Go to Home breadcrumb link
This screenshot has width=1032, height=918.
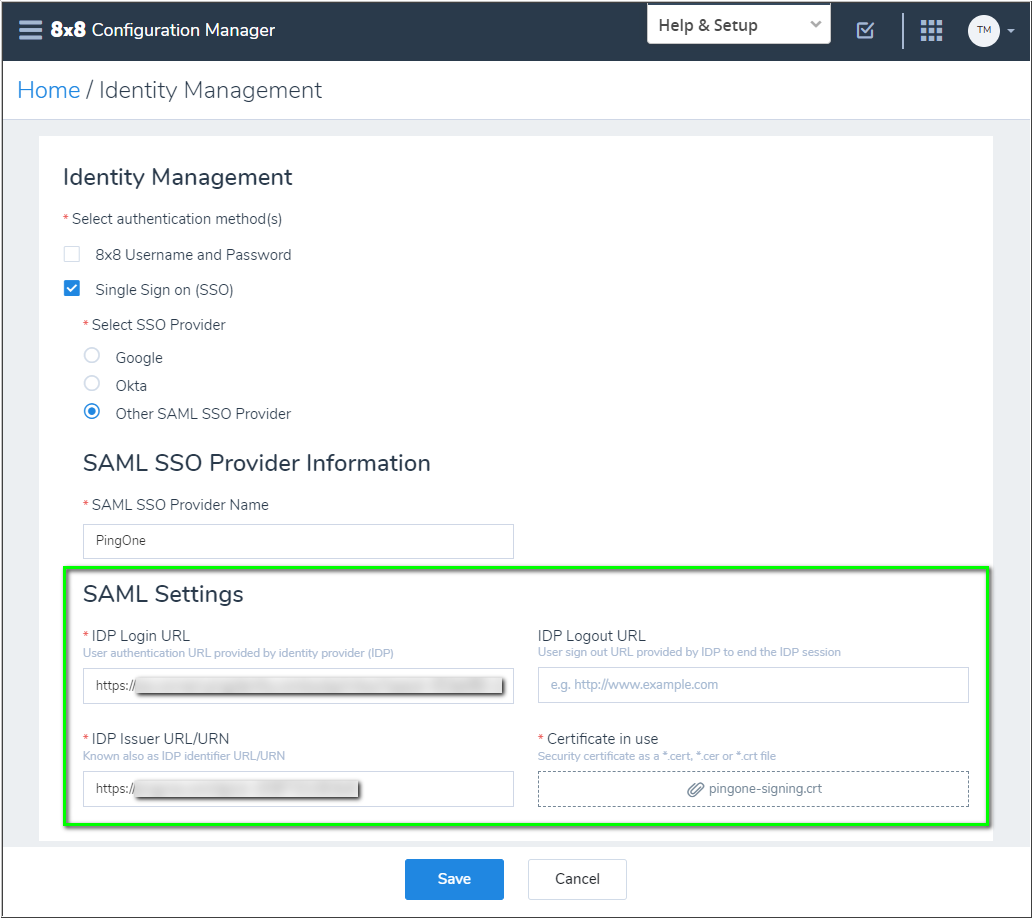[x=49, y=90]
